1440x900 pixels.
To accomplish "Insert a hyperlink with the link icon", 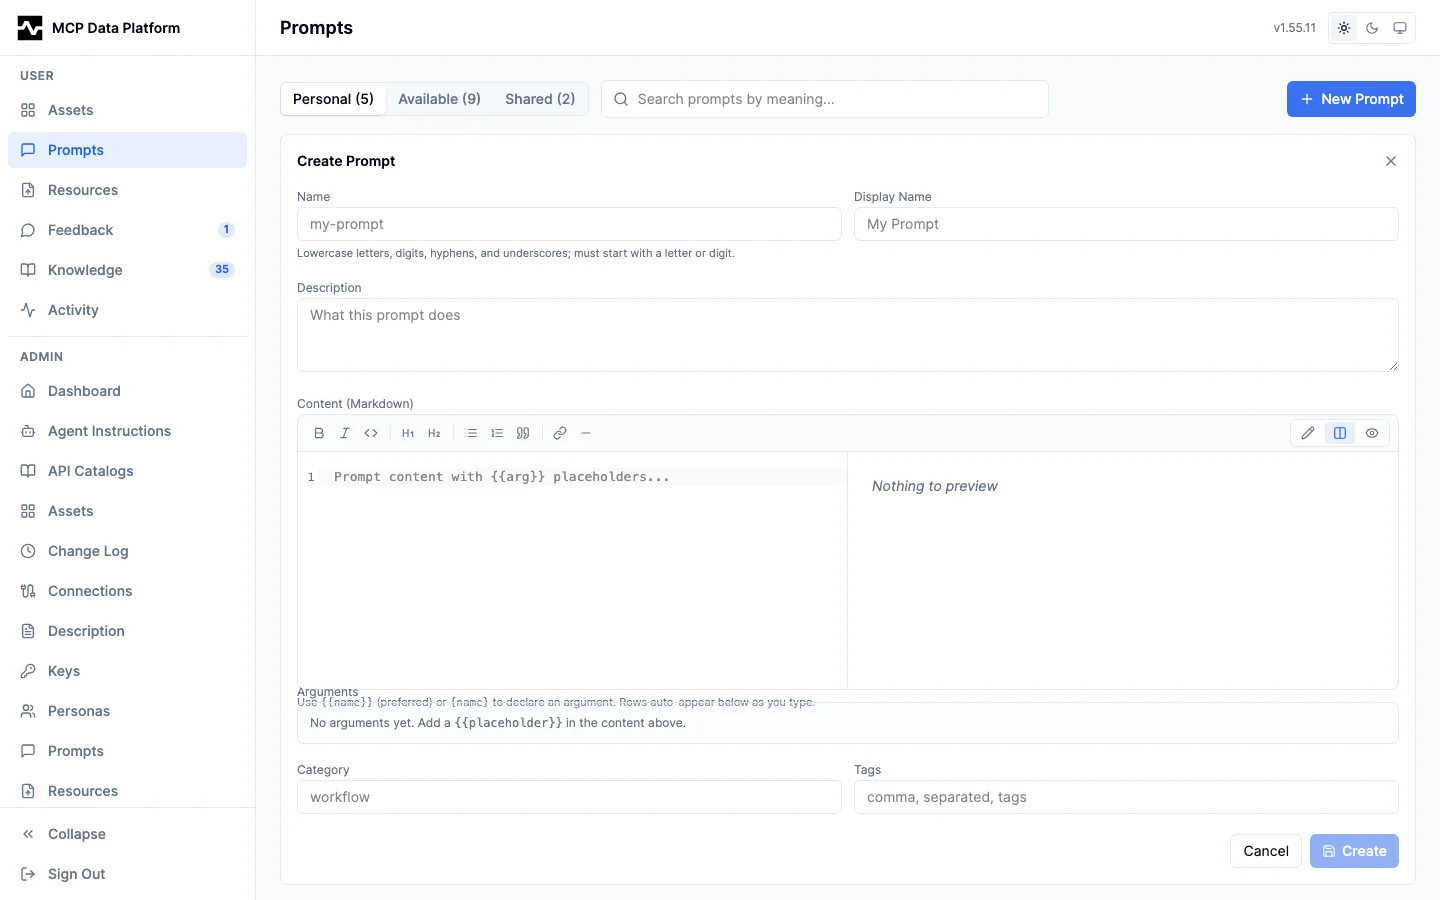I will coord(560,433).
